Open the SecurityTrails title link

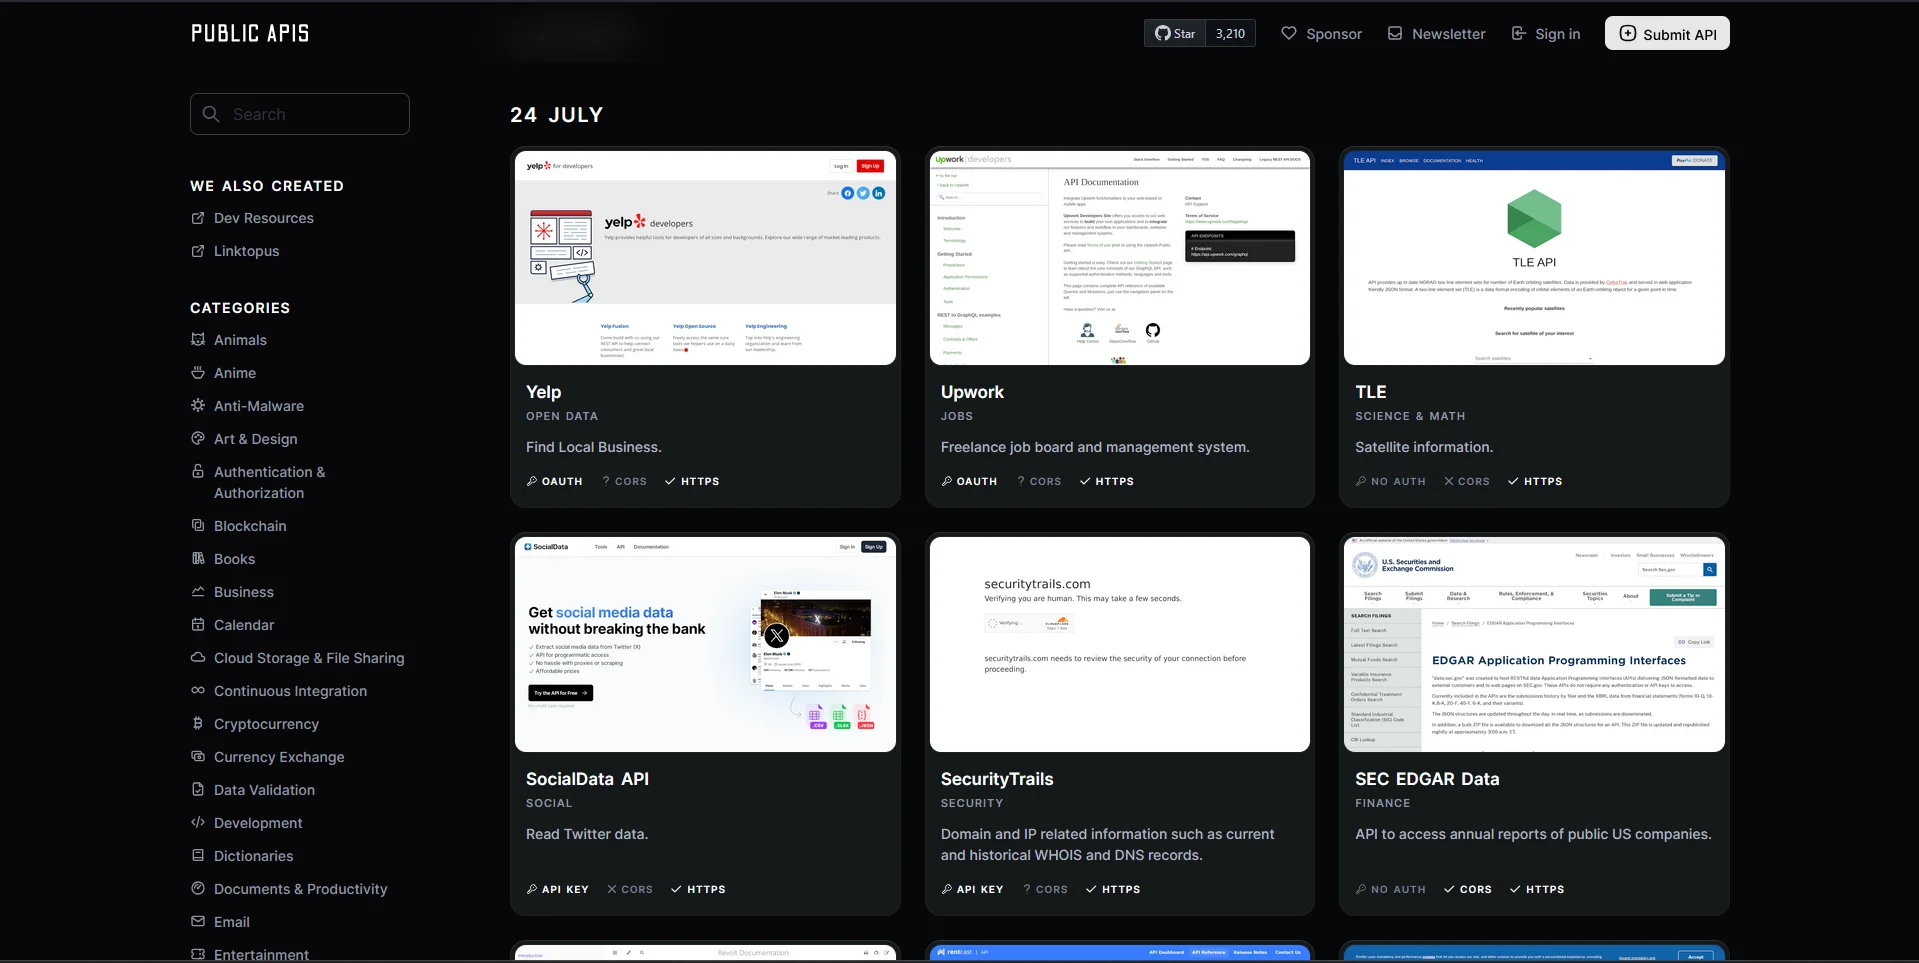click(x=997, y=779)
